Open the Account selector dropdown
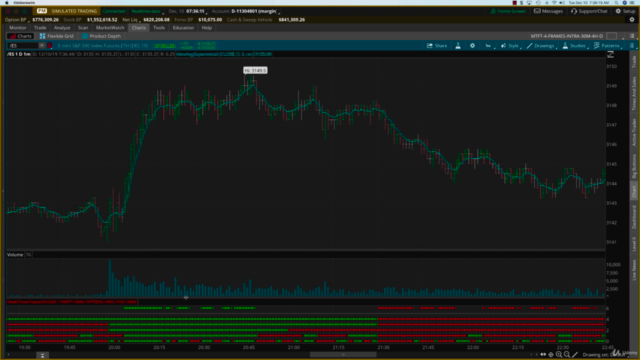This screenshot has width=640, height=360. click(x=245, y=11)
